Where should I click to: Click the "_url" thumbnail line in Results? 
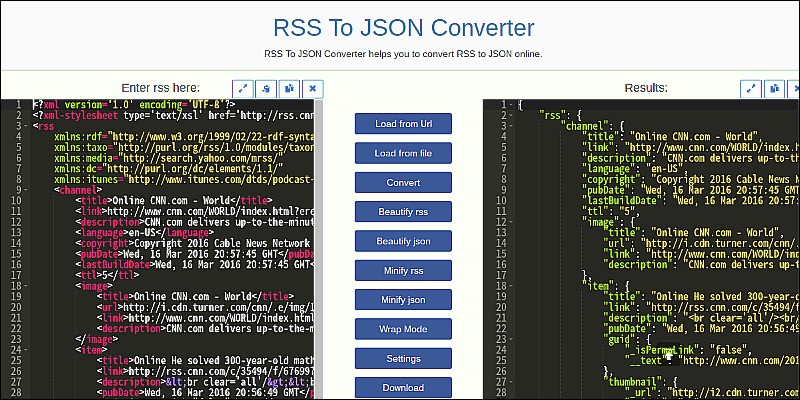tap(712, 392)
